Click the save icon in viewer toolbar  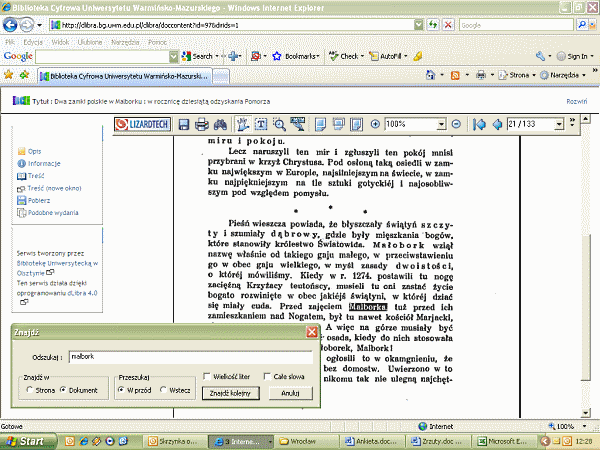click(x=183, y=124)
